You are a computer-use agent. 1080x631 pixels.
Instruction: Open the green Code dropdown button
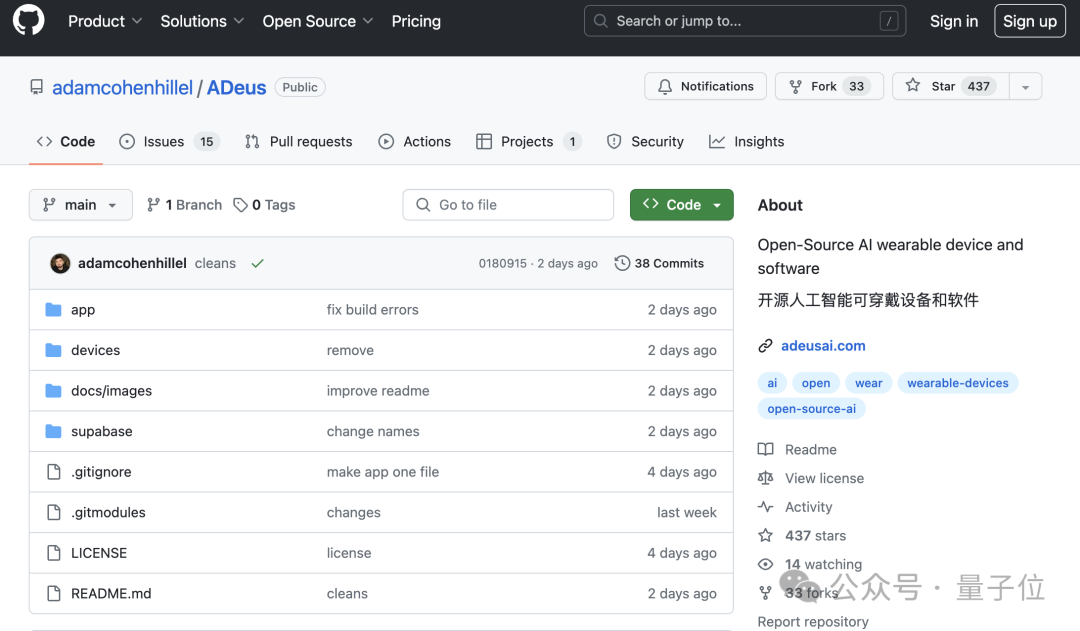click(x=681, y=205)
